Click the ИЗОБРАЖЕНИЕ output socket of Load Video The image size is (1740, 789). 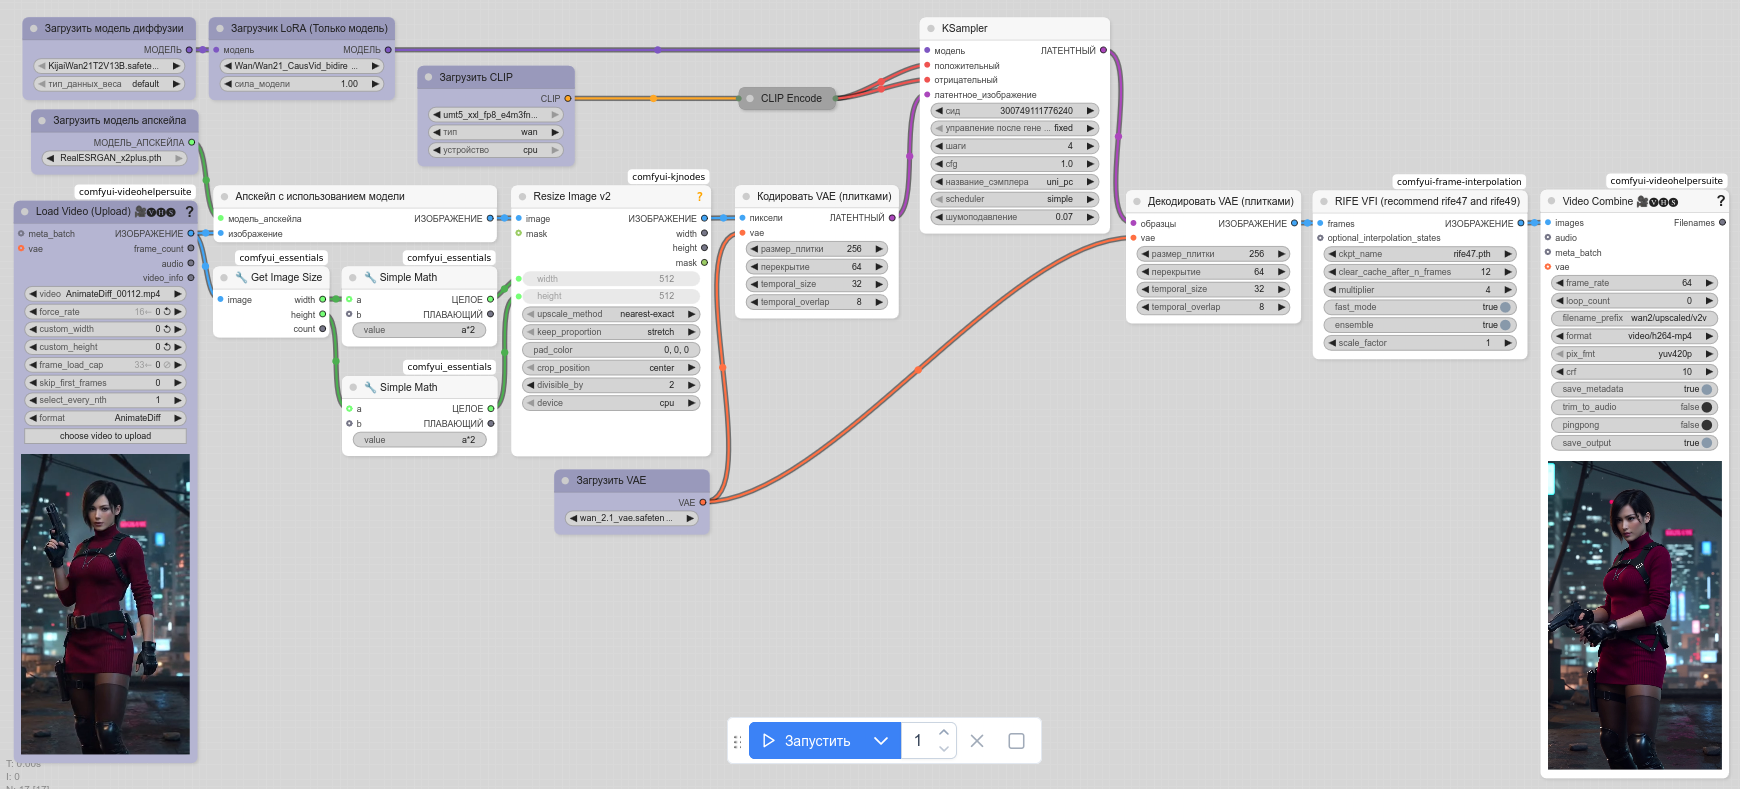point(191,233)
